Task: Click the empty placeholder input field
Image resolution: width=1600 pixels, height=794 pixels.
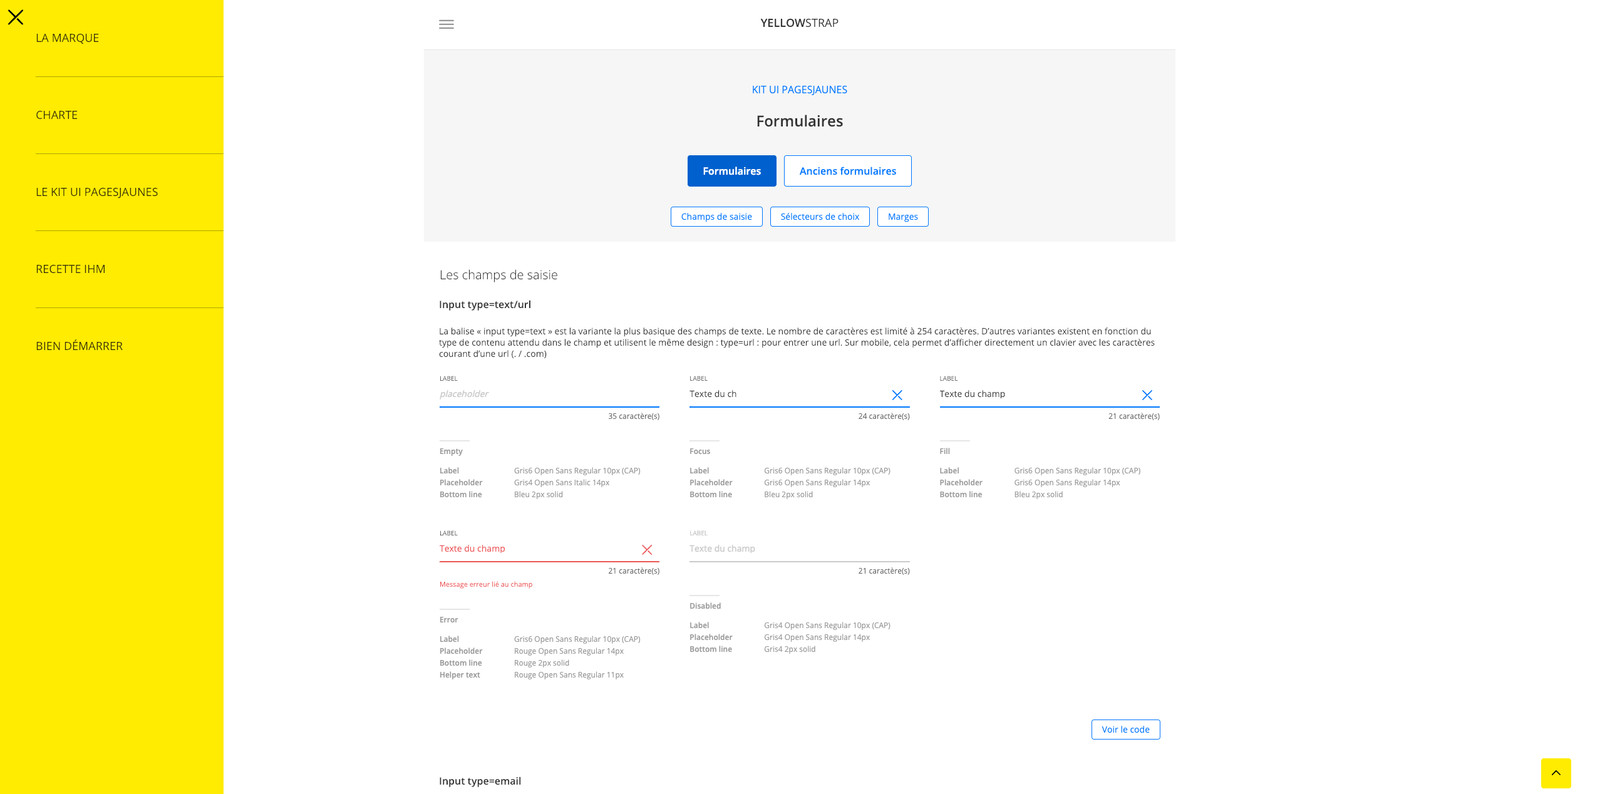Action: [548, 394]
